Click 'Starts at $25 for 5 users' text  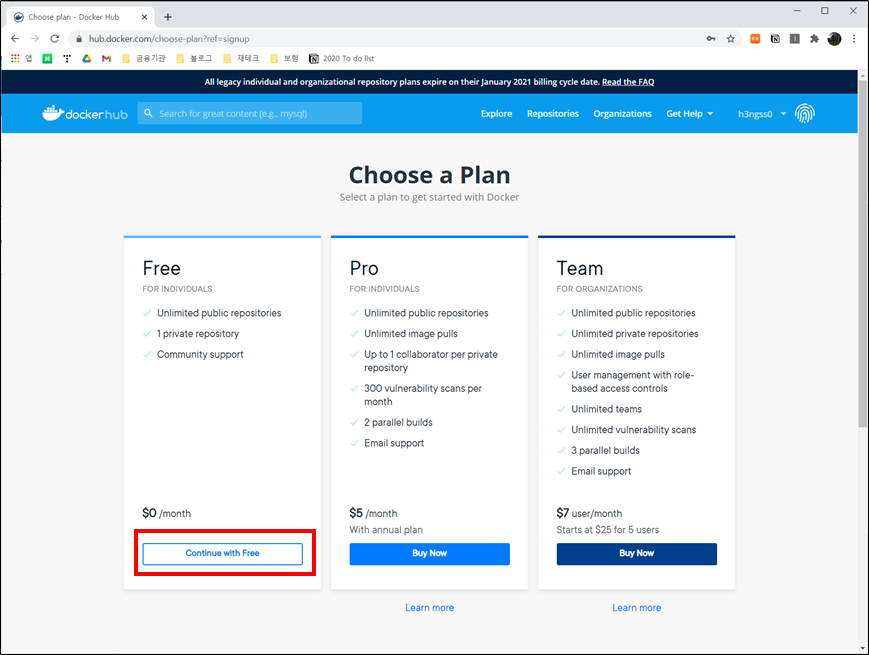pos(608,530)
